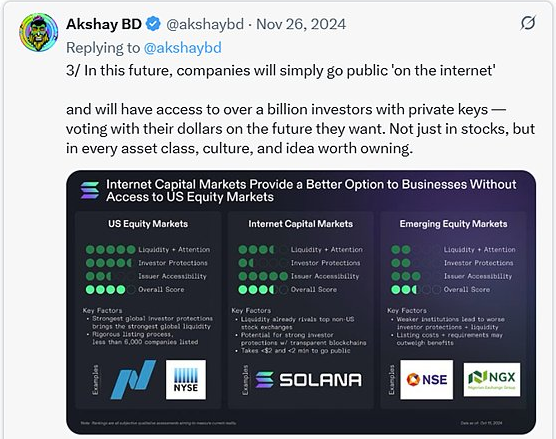Click the NGX Nigerian Exchange logo

492,379
